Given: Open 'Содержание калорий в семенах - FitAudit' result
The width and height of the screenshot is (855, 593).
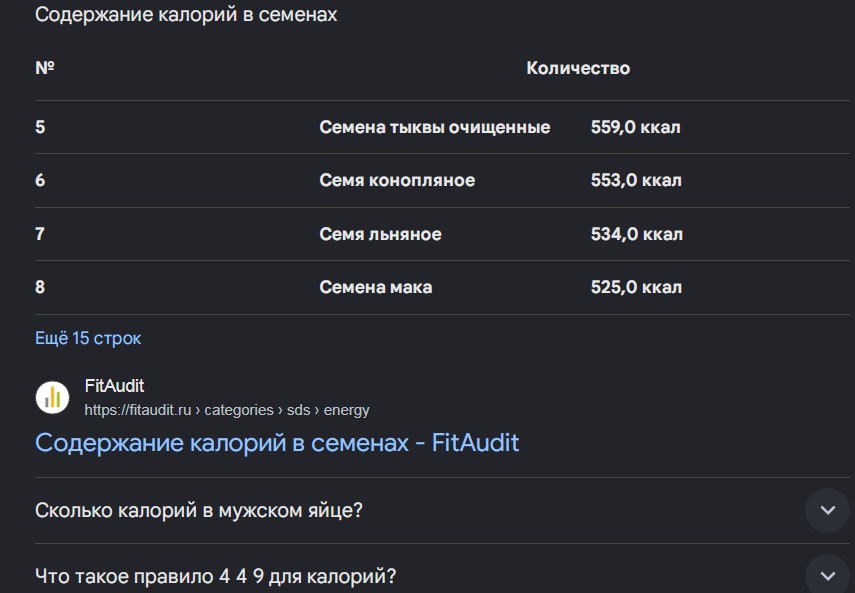Looking at the screenshot, I should click(277, 442).
